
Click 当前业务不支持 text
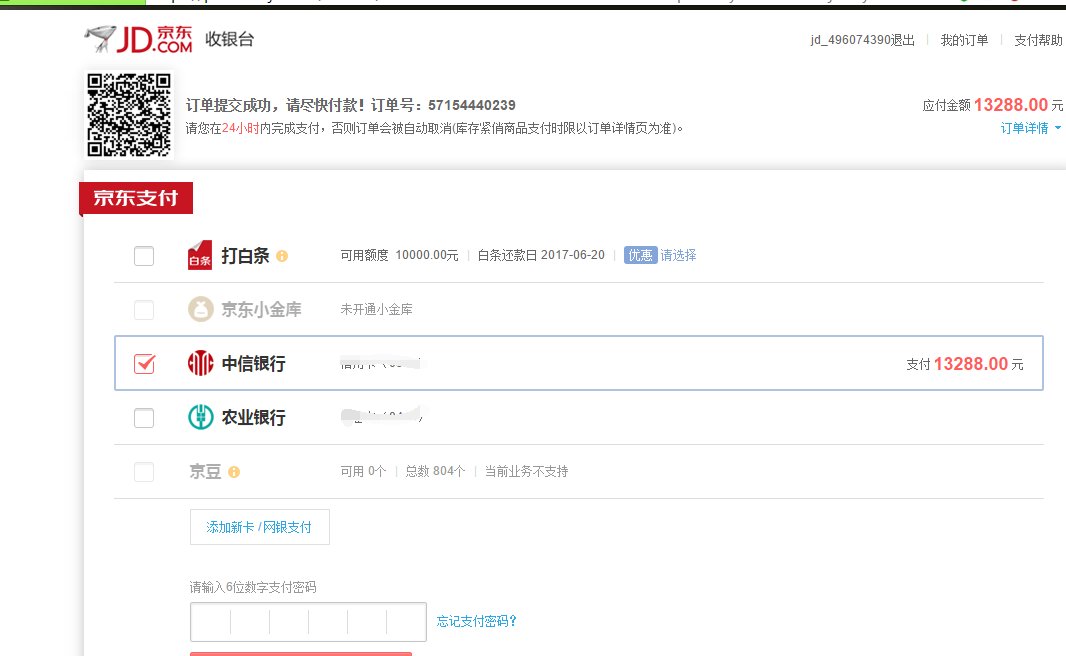point(526,471)
